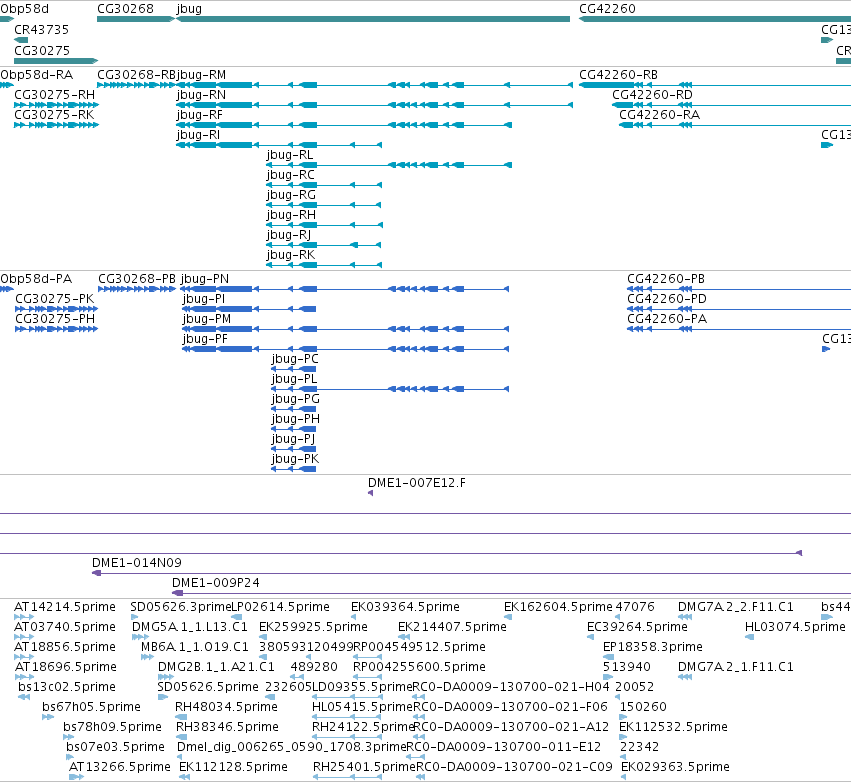
Task: Click EST bs67h05.5prime
Action: [x=91, y=707]
